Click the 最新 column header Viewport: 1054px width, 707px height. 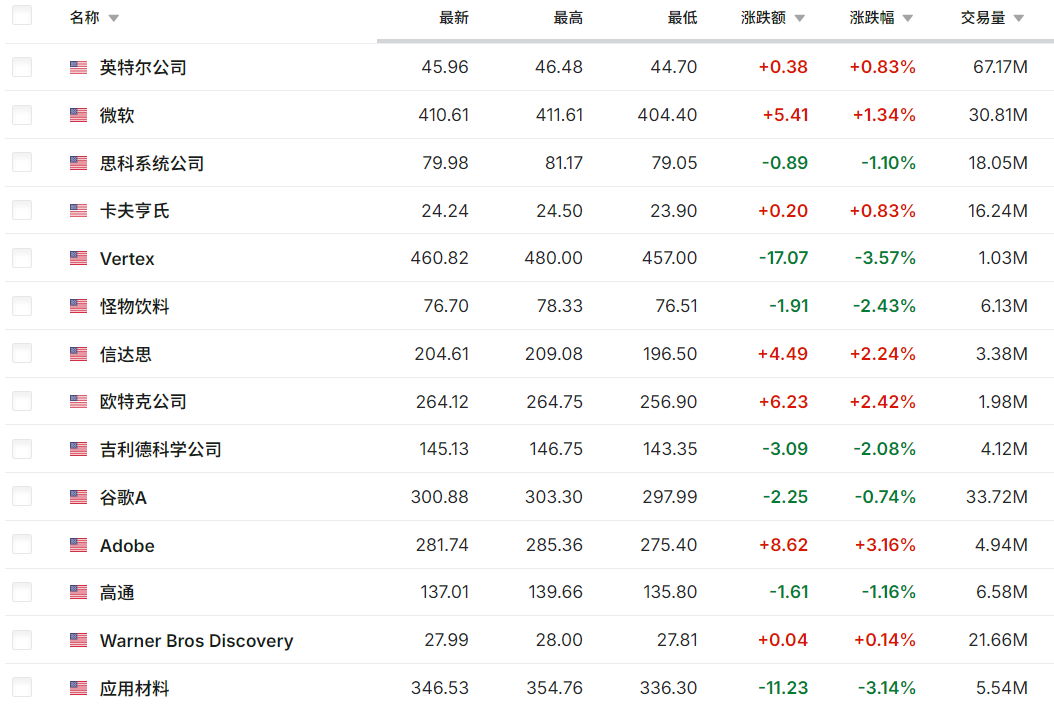coord(453,18)
